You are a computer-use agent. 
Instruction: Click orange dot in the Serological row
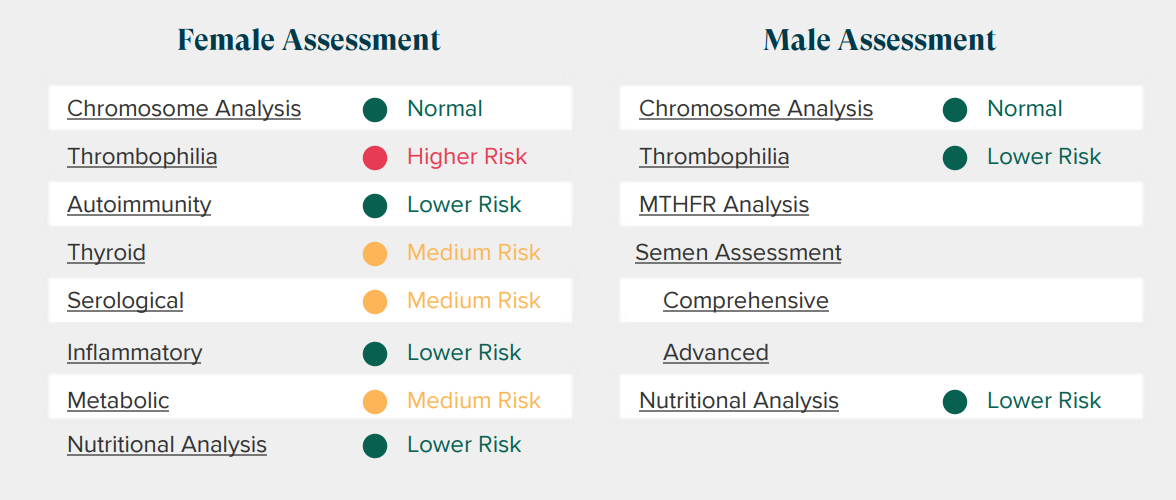pos(375,301)
